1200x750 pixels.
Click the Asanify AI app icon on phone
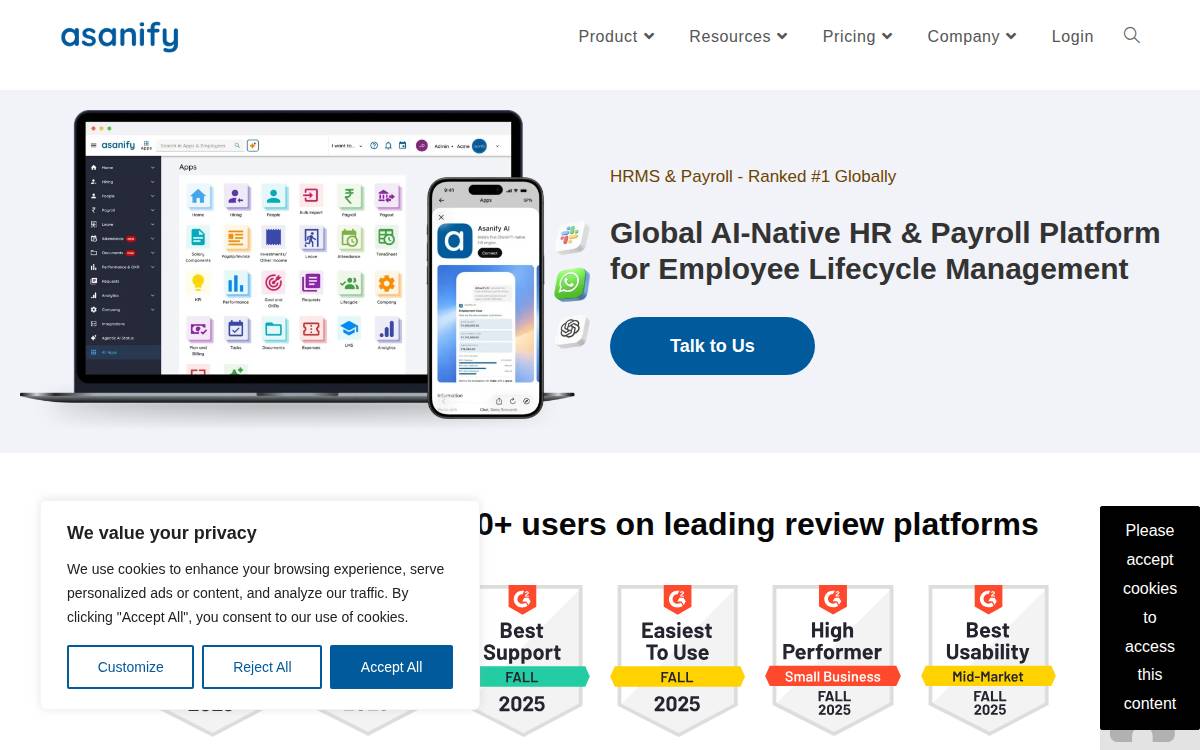coord(454,241)
